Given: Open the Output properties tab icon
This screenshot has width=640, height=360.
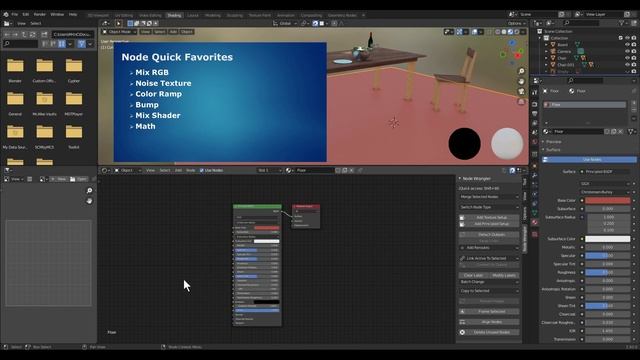Looking at the screenshot, I should click(535, 113).
